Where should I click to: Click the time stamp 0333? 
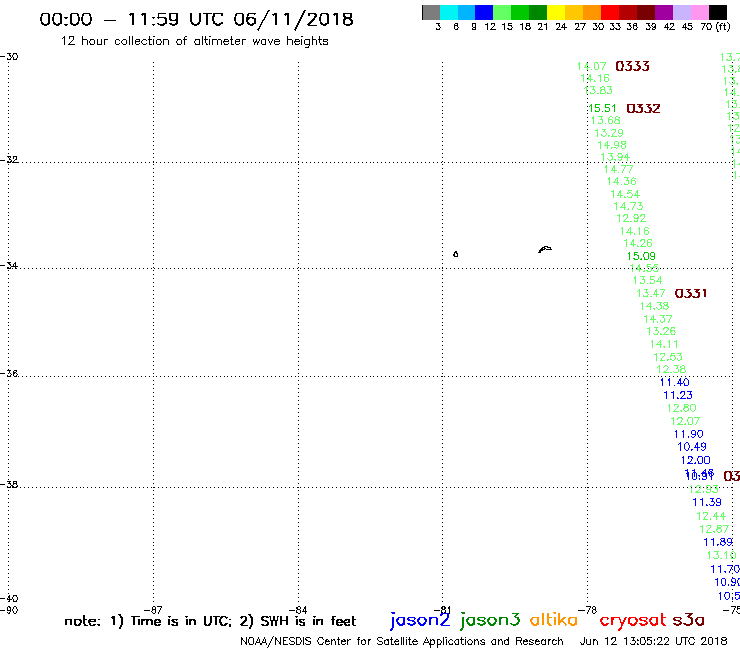(x=632, y=66)
